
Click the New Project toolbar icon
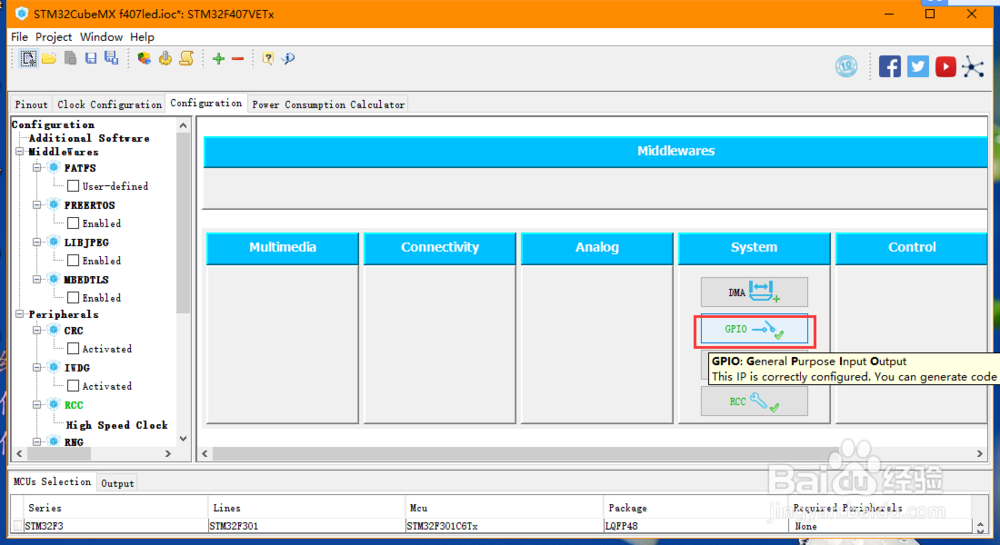[28, 59]
